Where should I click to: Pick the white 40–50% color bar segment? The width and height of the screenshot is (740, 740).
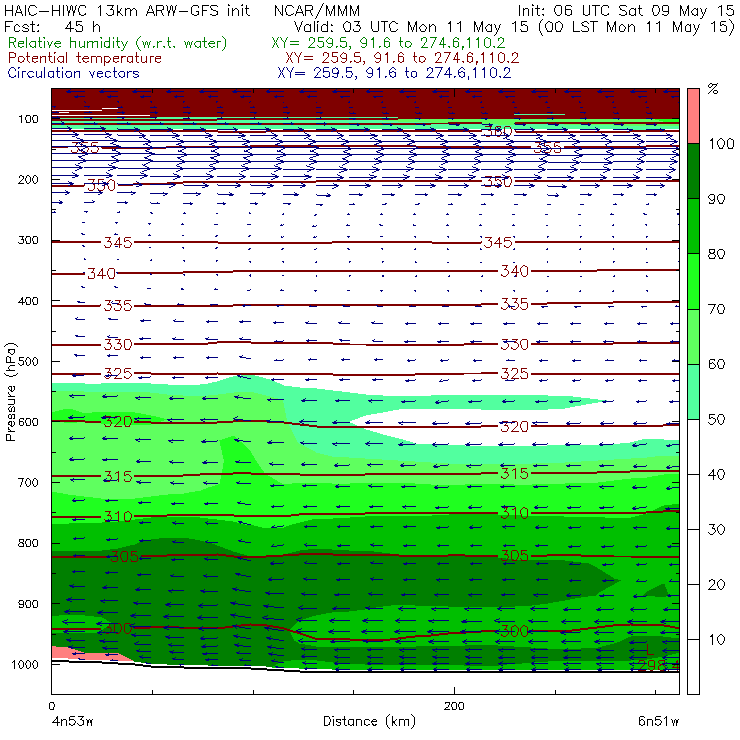pos(693,447)
